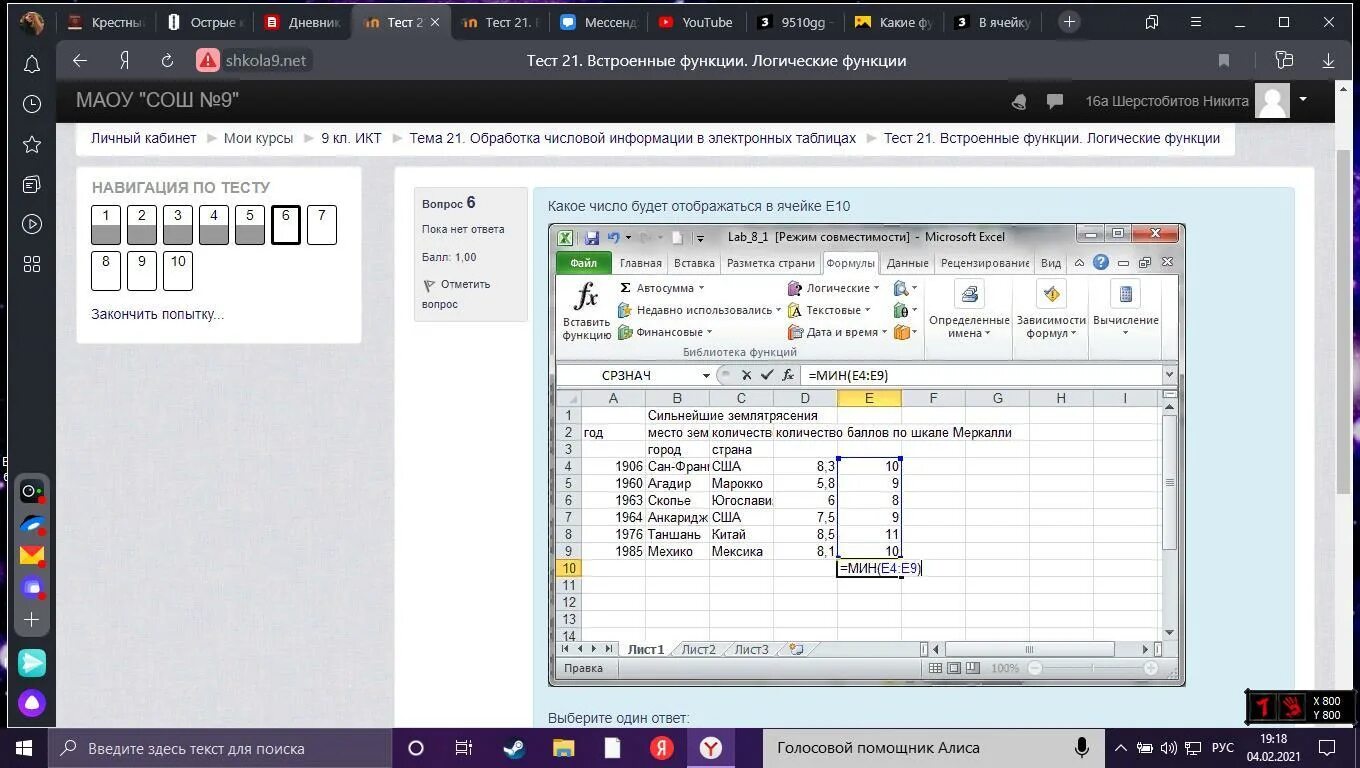Image resolution: width=1360 pixels, height=768 pixels.
Task: Open '9 кл. ИКТ' breadcrumb link
Action: click(351, 138)
